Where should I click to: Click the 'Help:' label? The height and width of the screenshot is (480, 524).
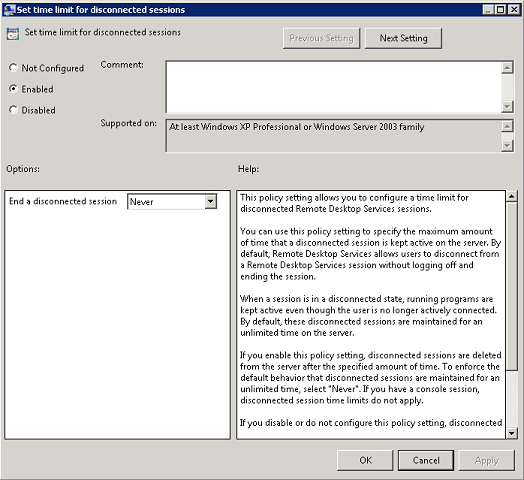click(248, 169)
